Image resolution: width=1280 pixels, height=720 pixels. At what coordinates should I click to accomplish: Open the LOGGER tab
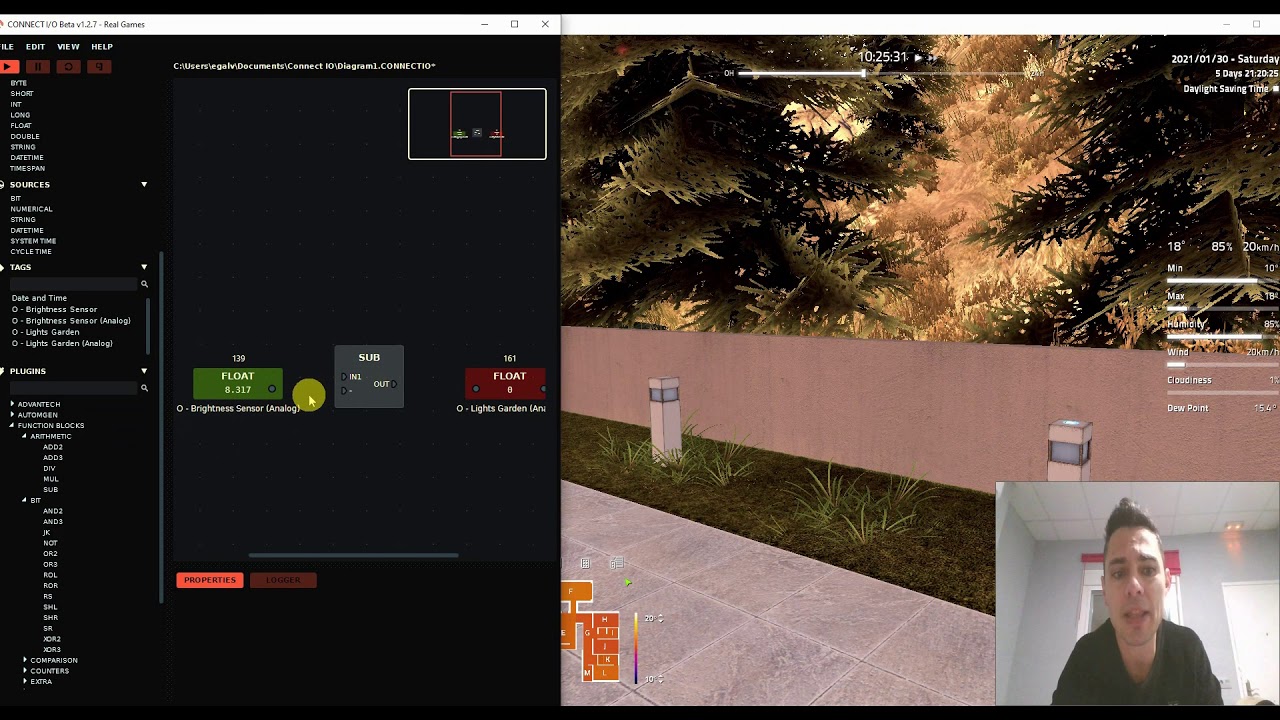pos(283,580)
